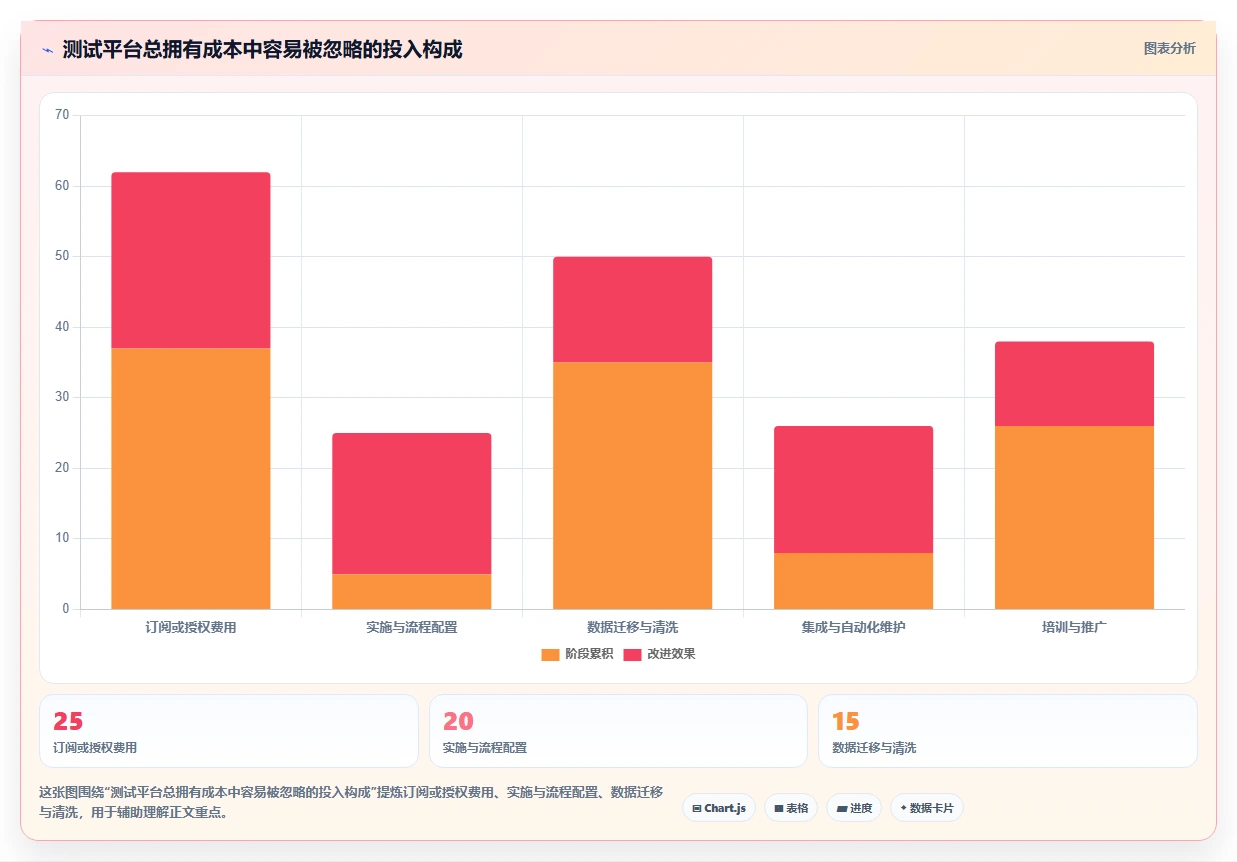This screenshot has height=862, width=1237.
Task: Click the y-axis value 40
Action: coord(62,327)
